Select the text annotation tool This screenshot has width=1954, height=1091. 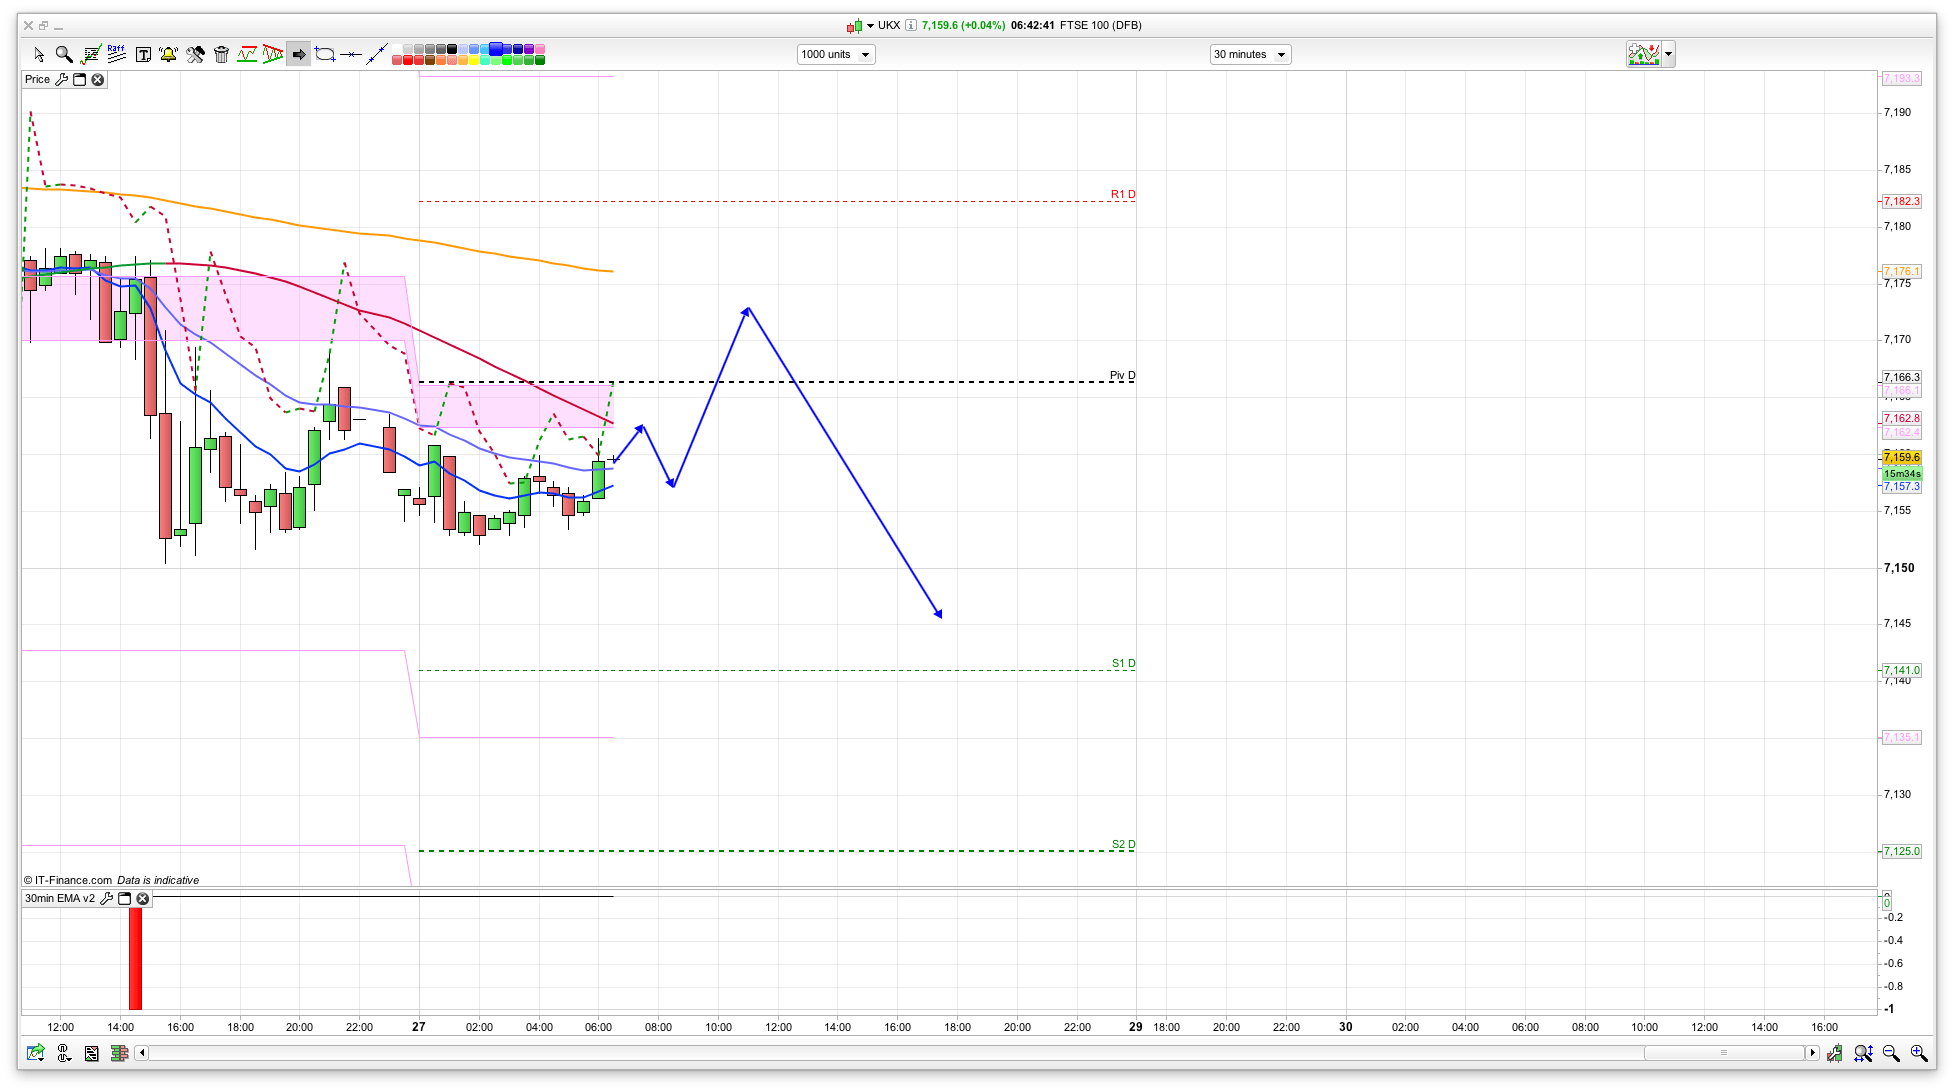[x=143, y=54]
